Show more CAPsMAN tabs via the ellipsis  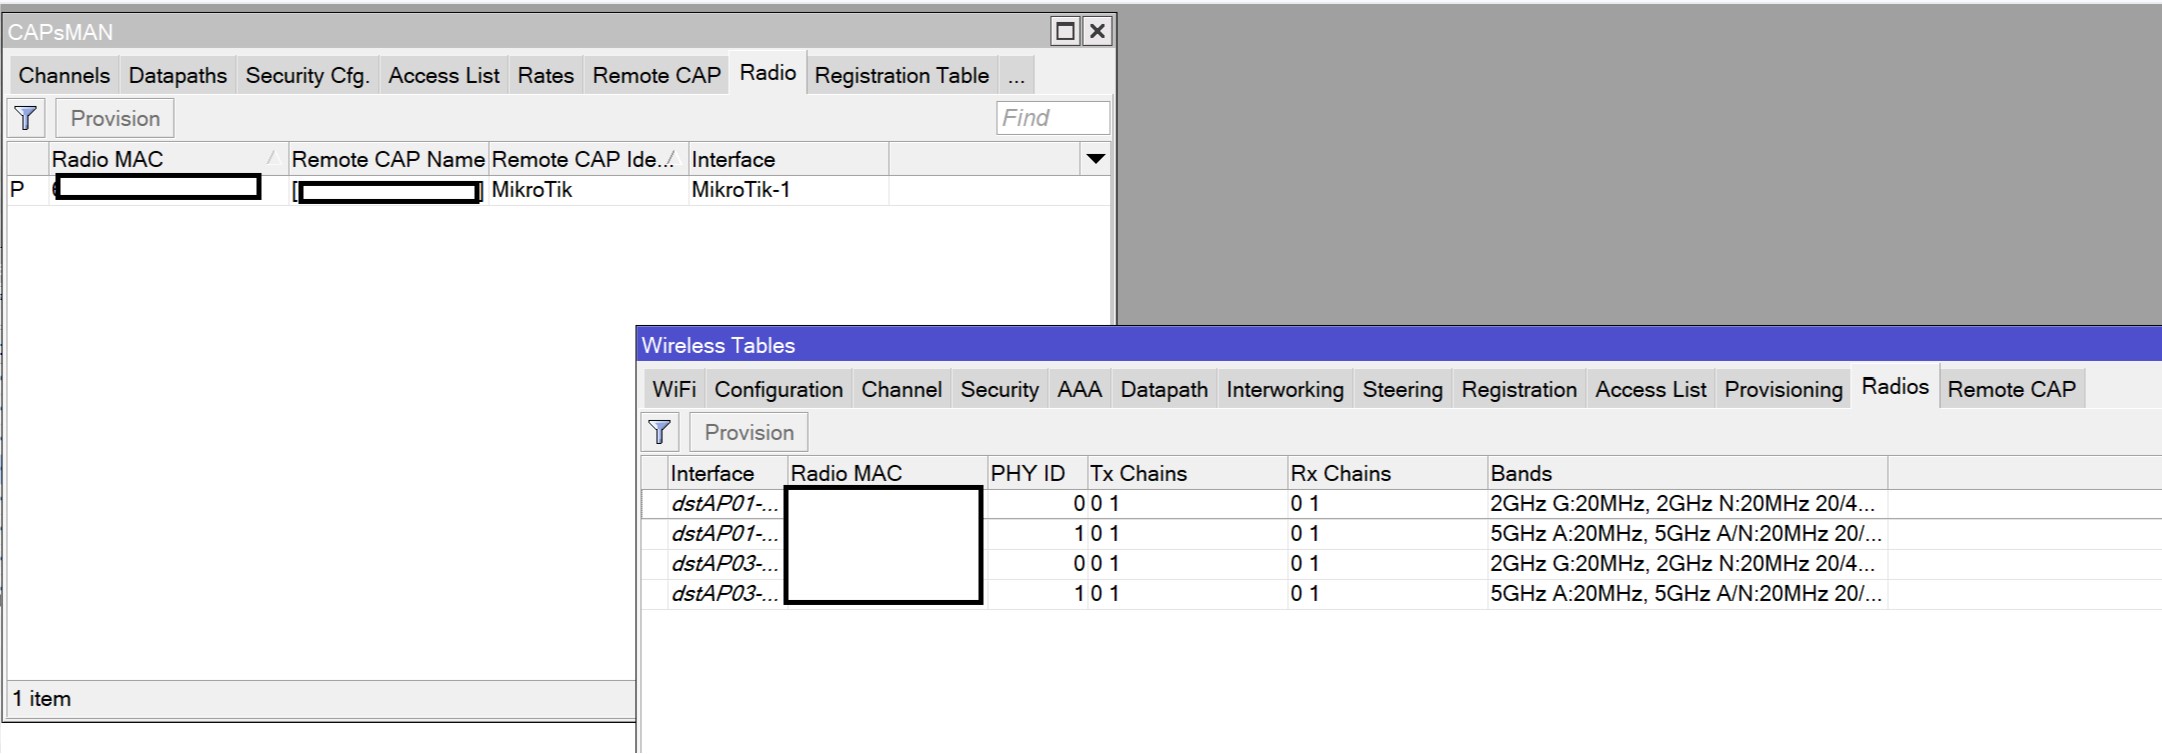tap(1016, 76)
